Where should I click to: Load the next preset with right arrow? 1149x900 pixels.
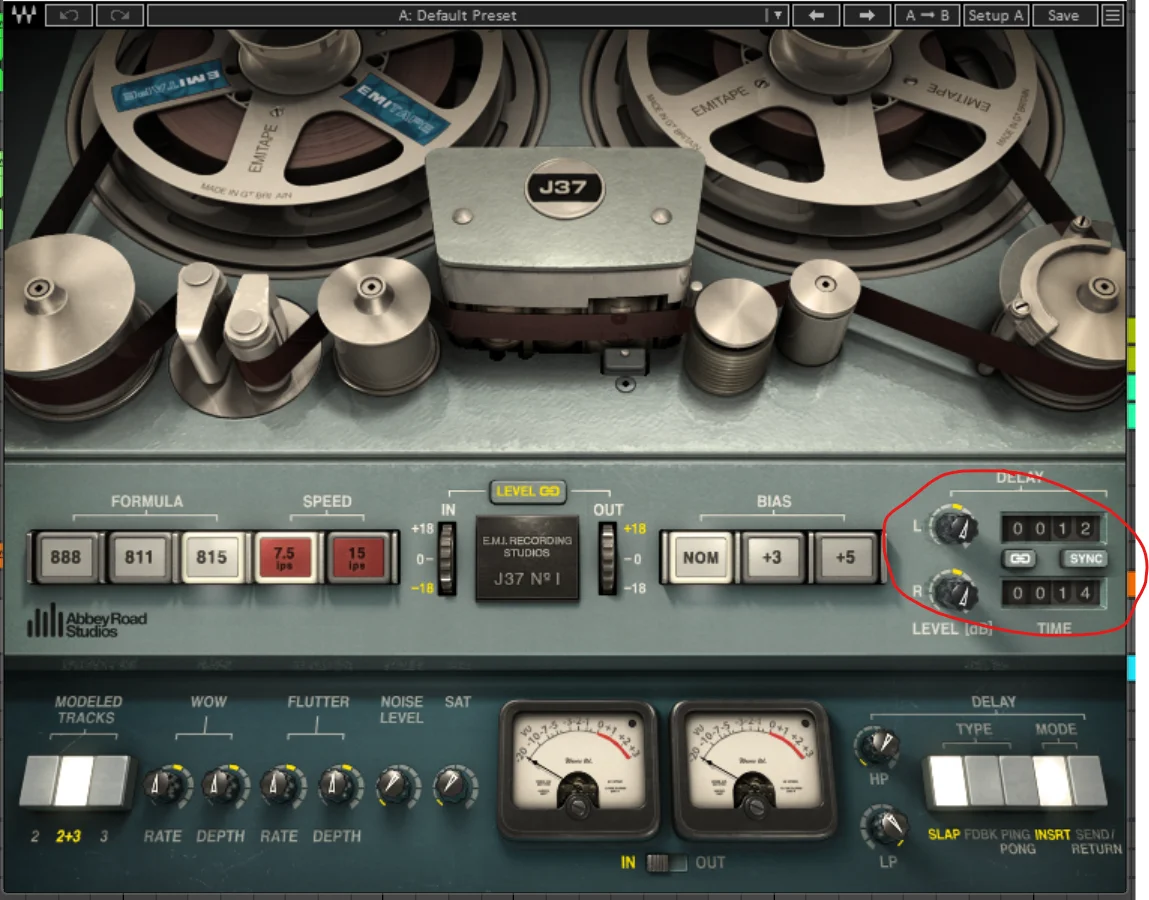(x=867, y=15)
